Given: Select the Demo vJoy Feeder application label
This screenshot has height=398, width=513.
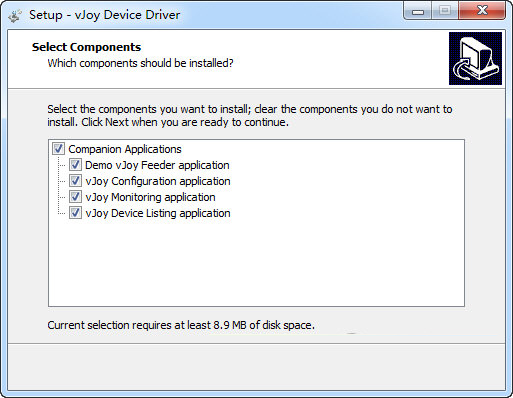Looking at the screenshot, I should click(157, 165).
